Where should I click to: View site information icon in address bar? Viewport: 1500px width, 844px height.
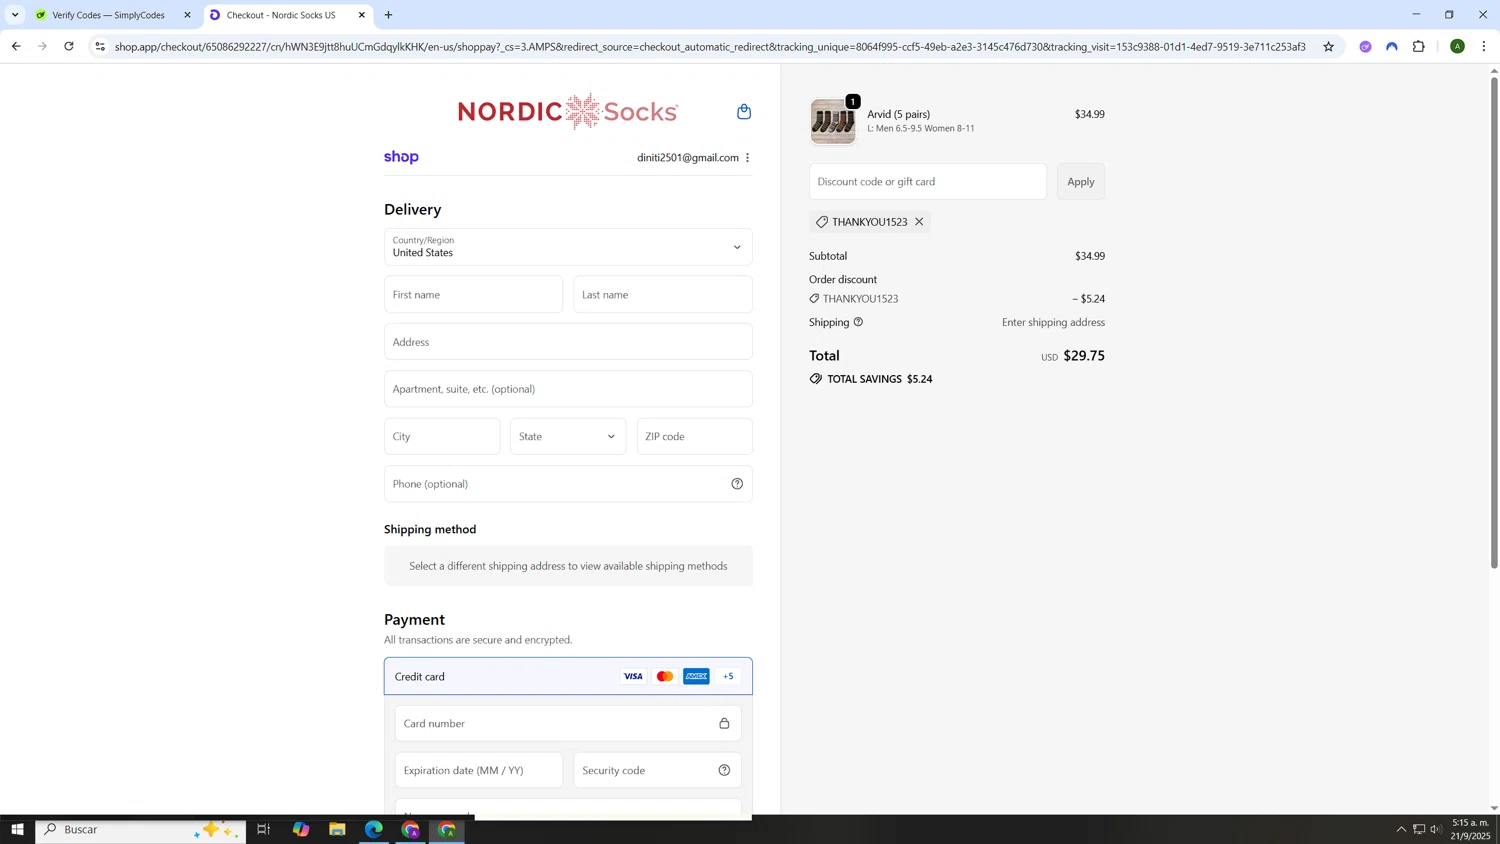tap(99, 47)
